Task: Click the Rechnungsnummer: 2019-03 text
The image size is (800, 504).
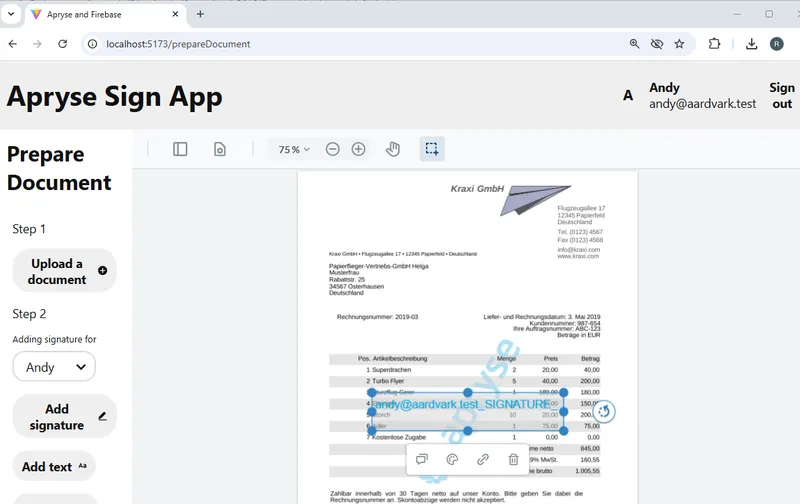Action: 378,317
